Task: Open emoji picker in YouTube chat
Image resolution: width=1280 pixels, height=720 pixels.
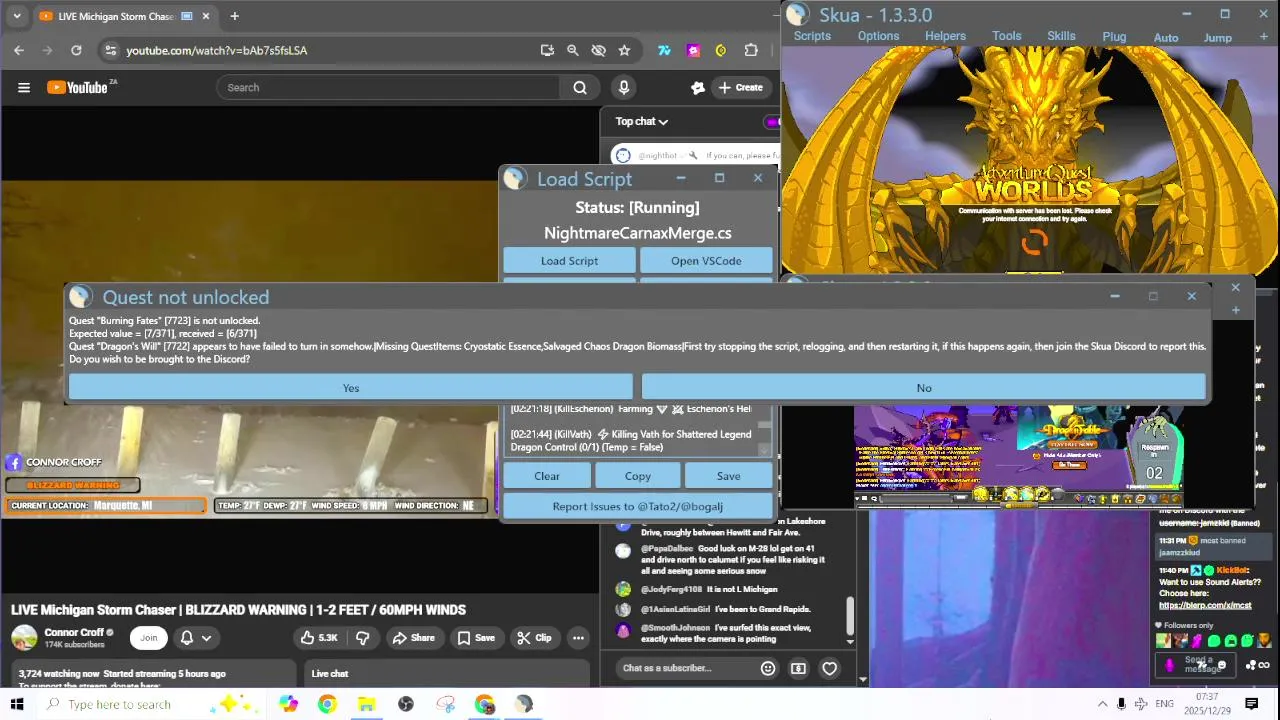Action: (x=768, y=668)
